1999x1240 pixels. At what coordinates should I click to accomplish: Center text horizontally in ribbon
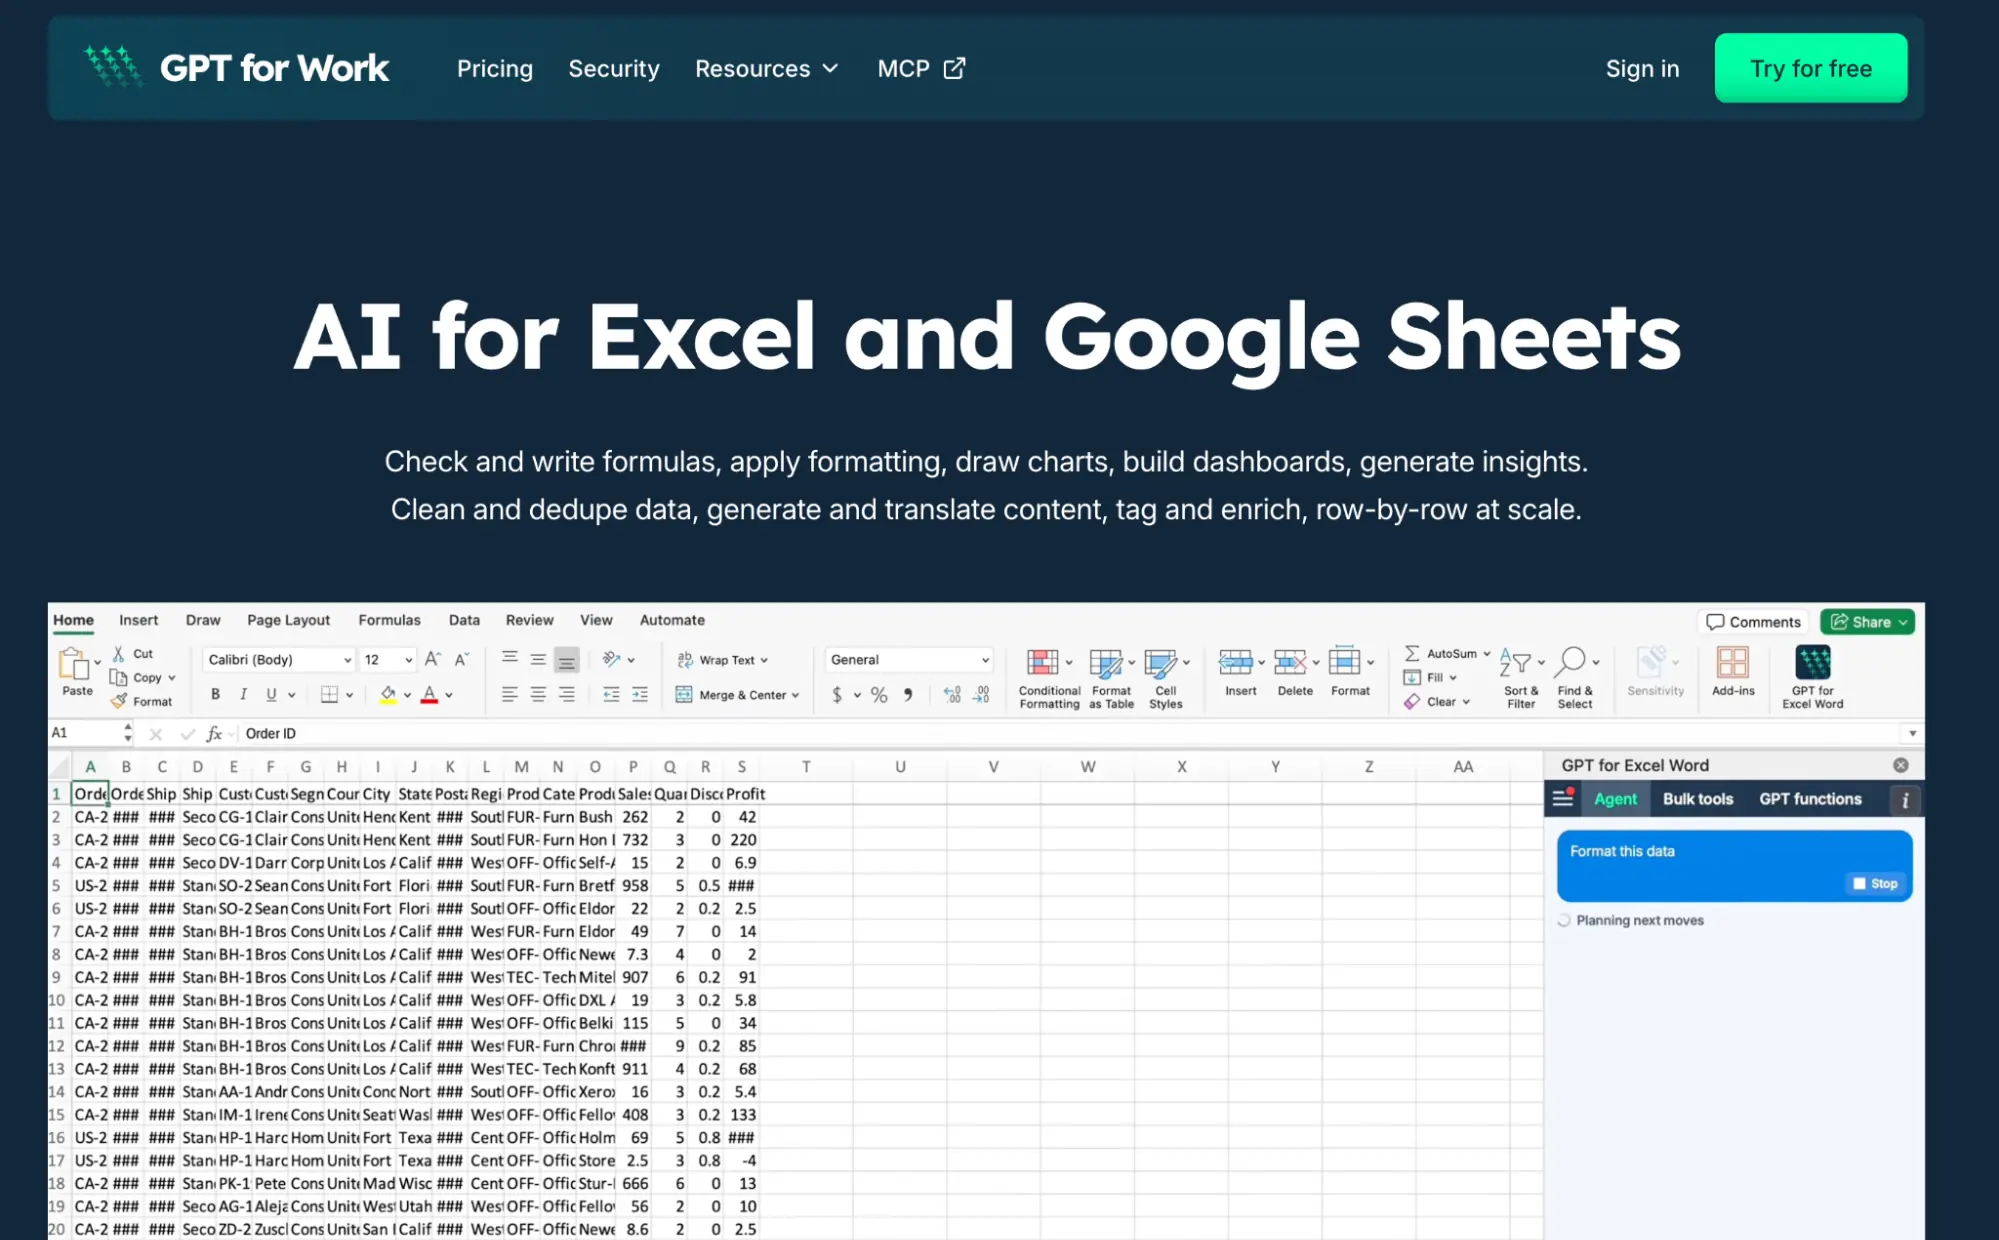[x=538, y=694]
